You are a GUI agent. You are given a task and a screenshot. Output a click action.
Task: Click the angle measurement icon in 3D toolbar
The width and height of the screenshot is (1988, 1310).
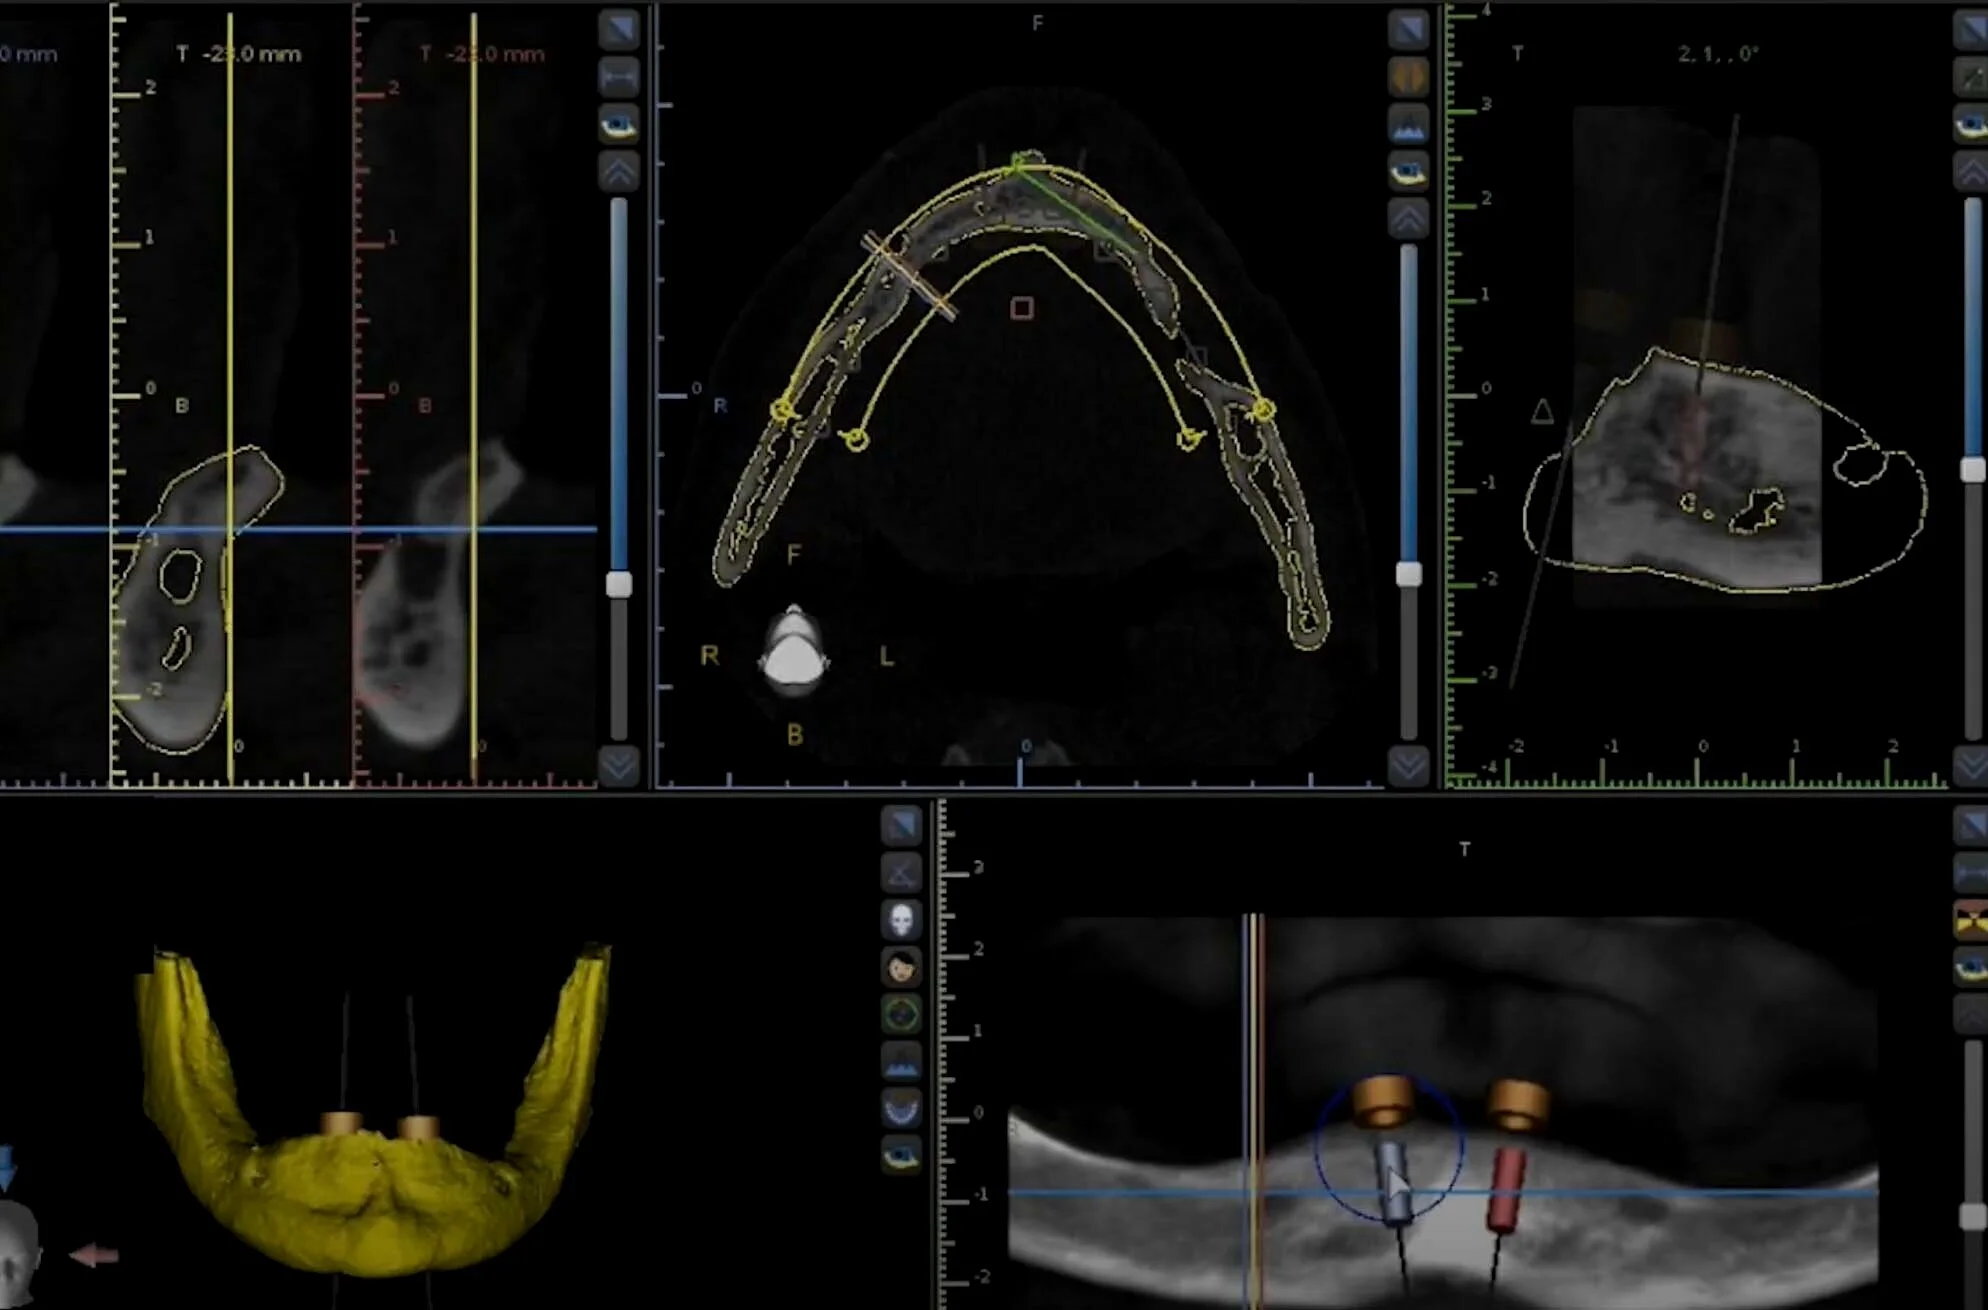tap(901, 873)
